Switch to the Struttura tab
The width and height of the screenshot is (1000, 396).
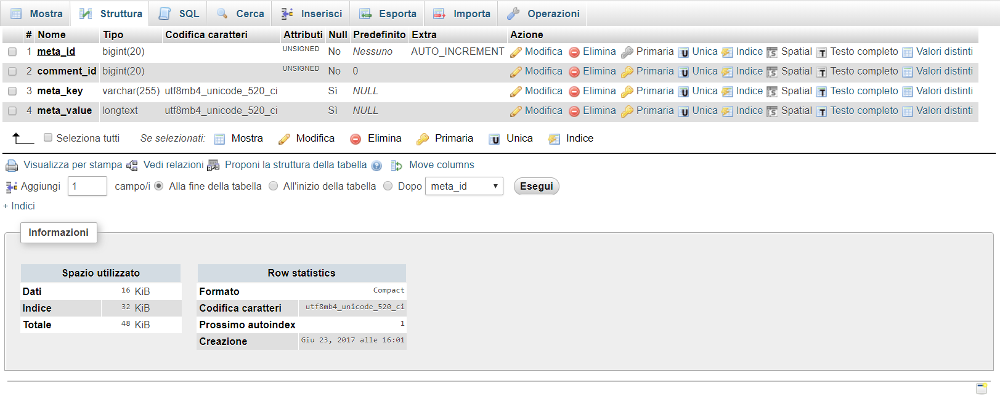[x=110, y=13]
